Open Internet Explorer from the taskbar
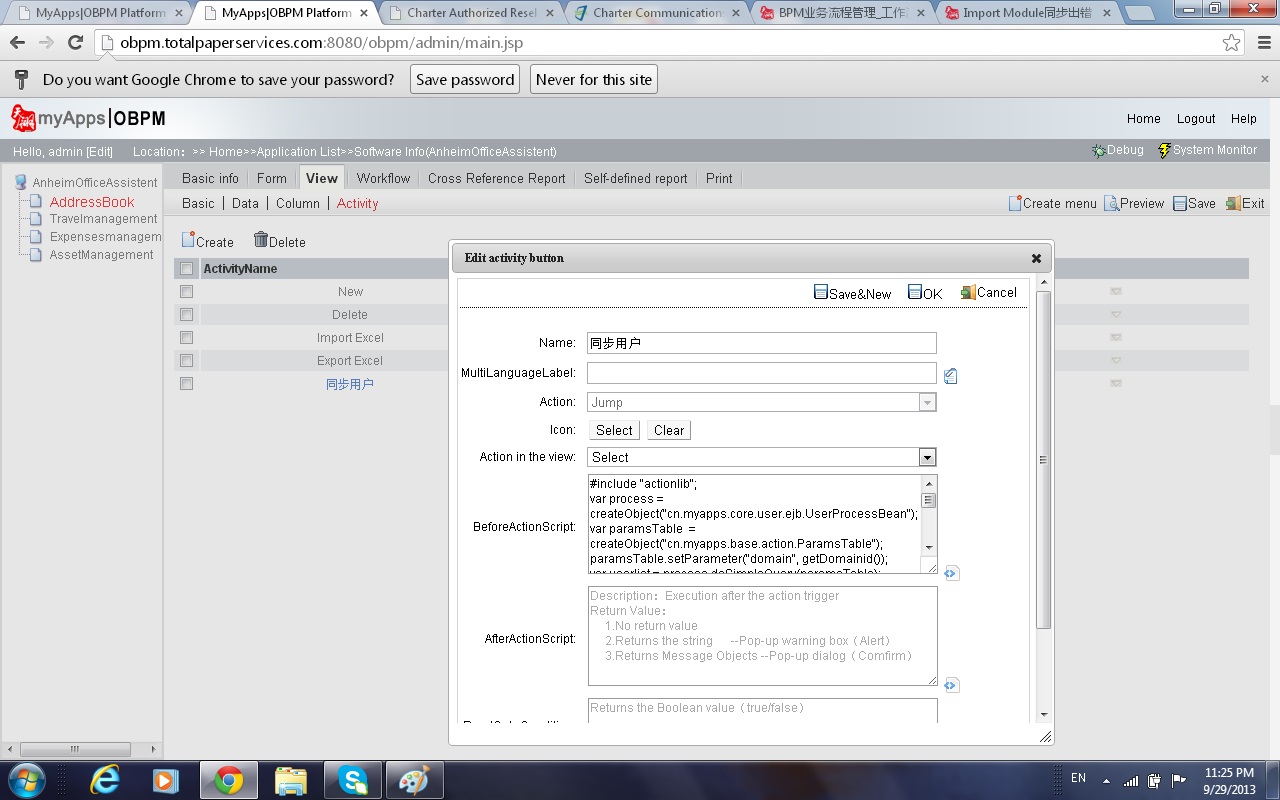 pos(105,780)
